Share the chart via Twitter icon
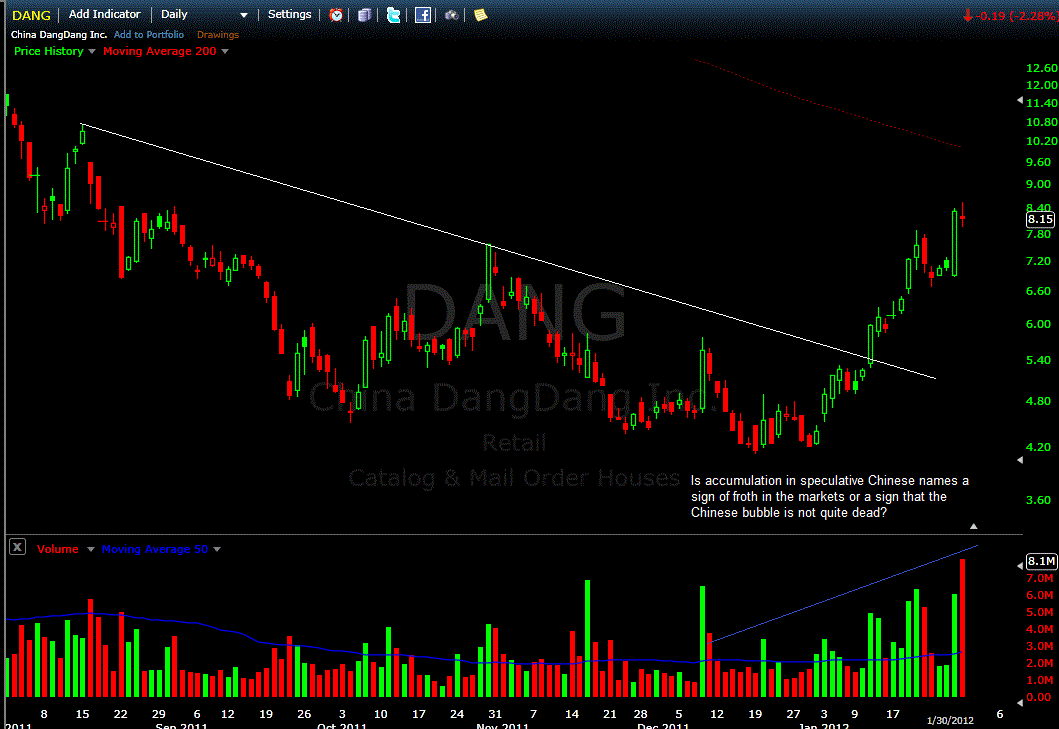 [x=393, y=15]
